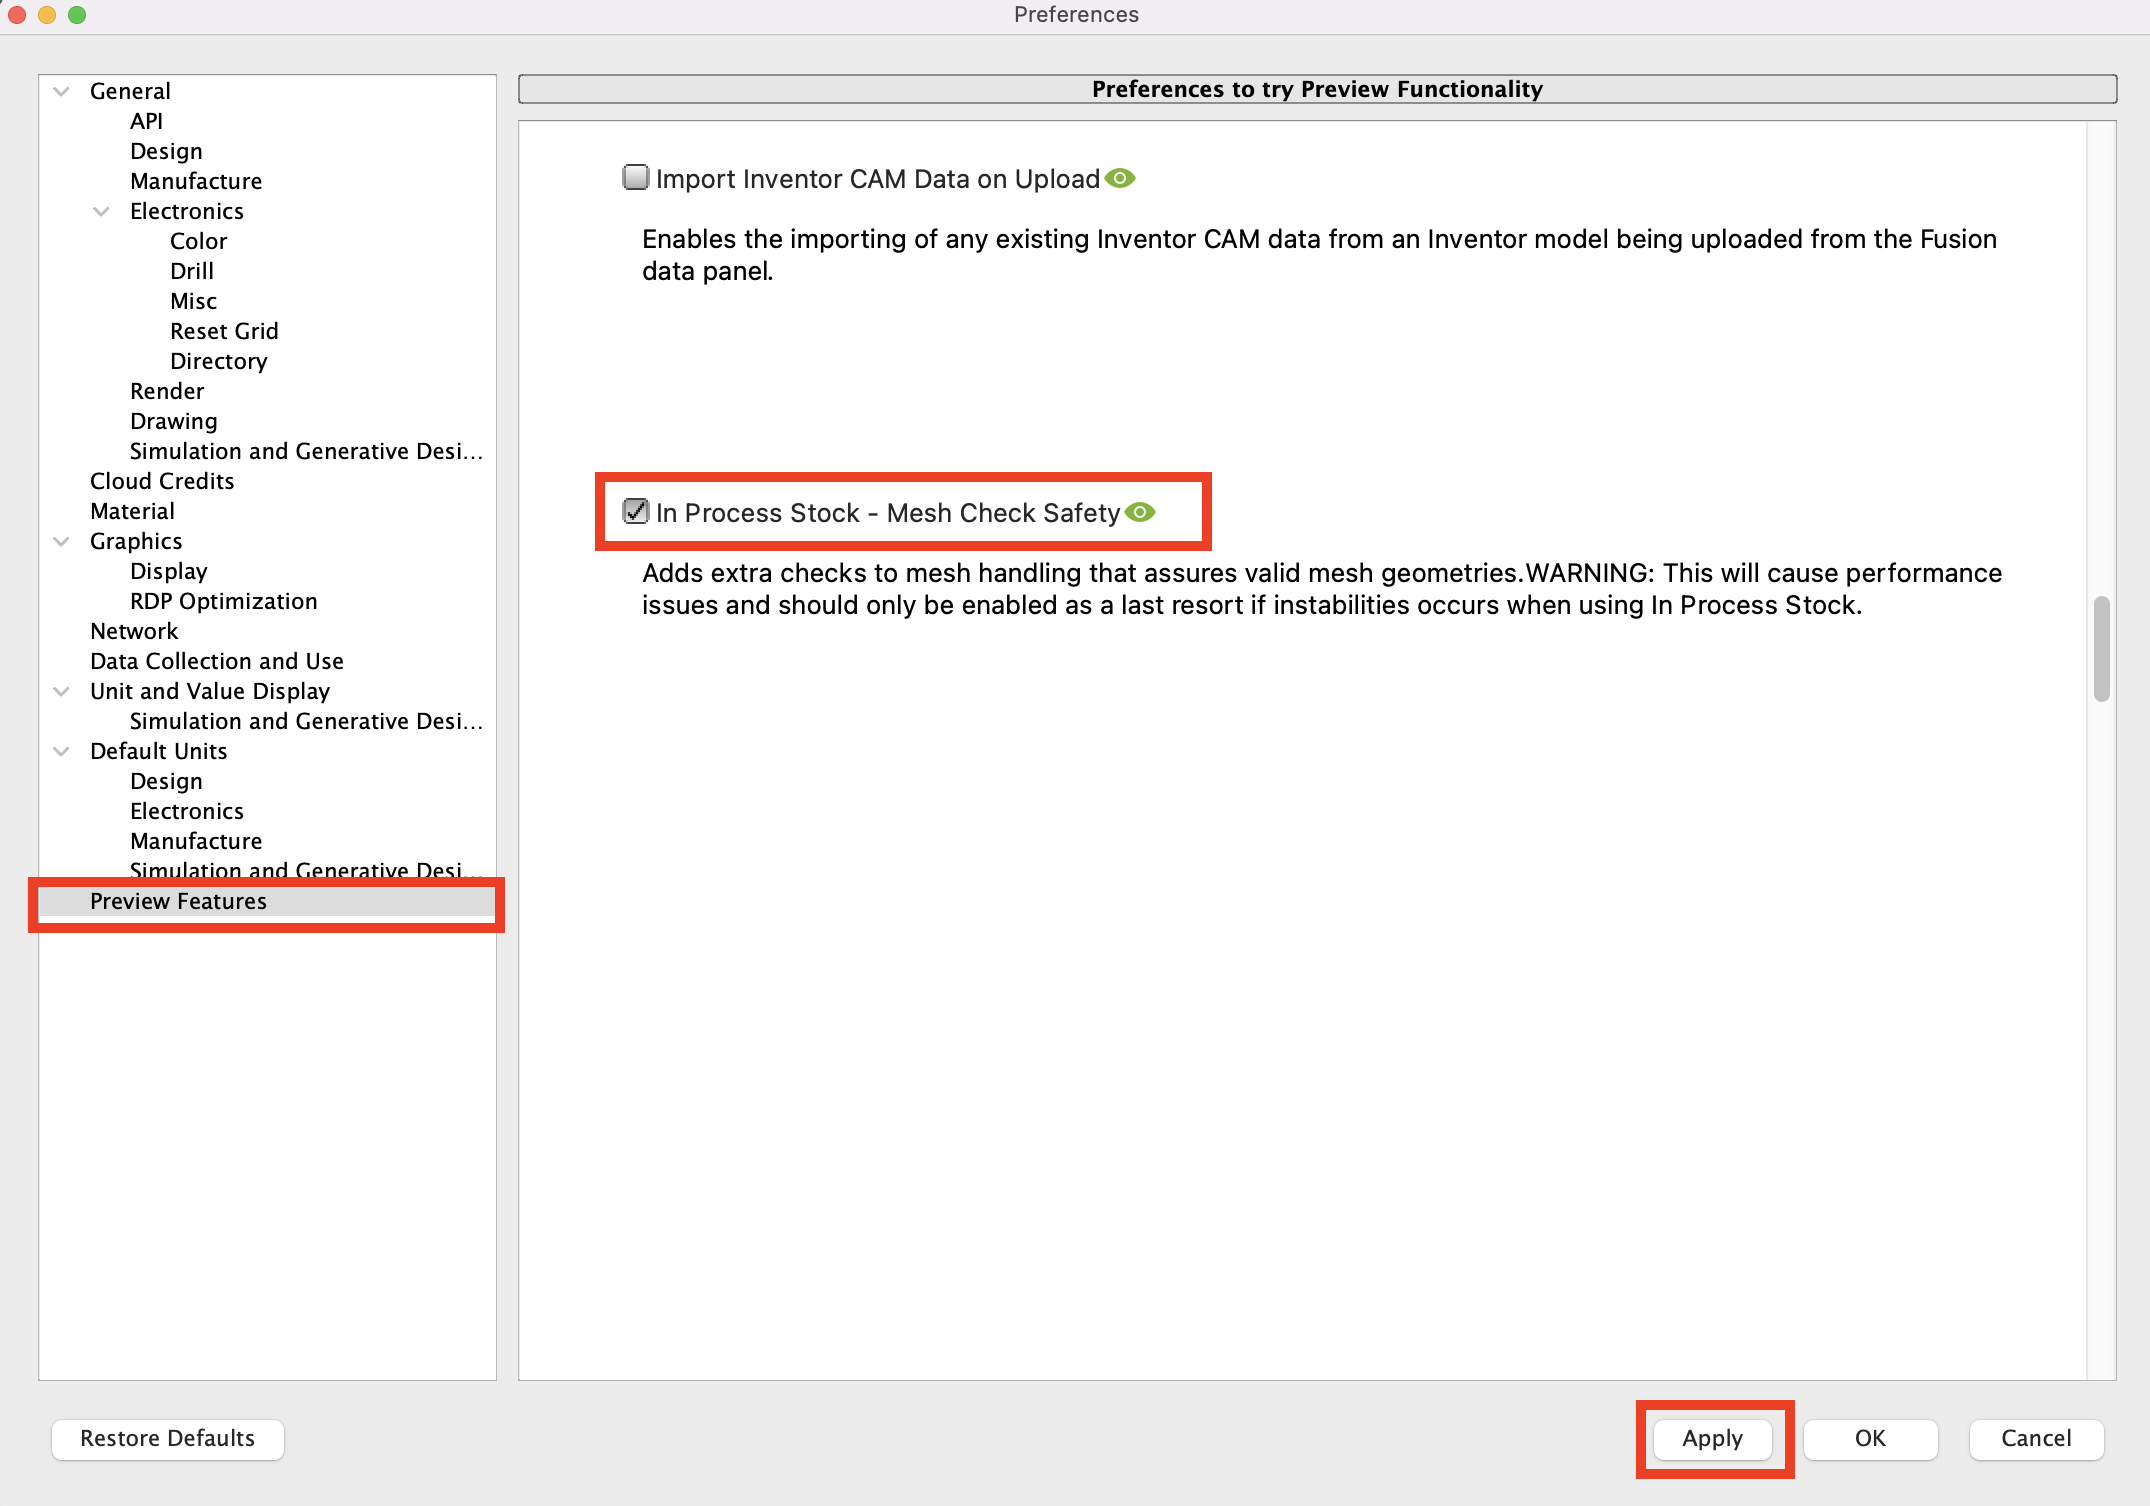2150x1506 pixels.
Task: Click the eye icon beside Mesh Check Safety
Action: click(1140, 513)
